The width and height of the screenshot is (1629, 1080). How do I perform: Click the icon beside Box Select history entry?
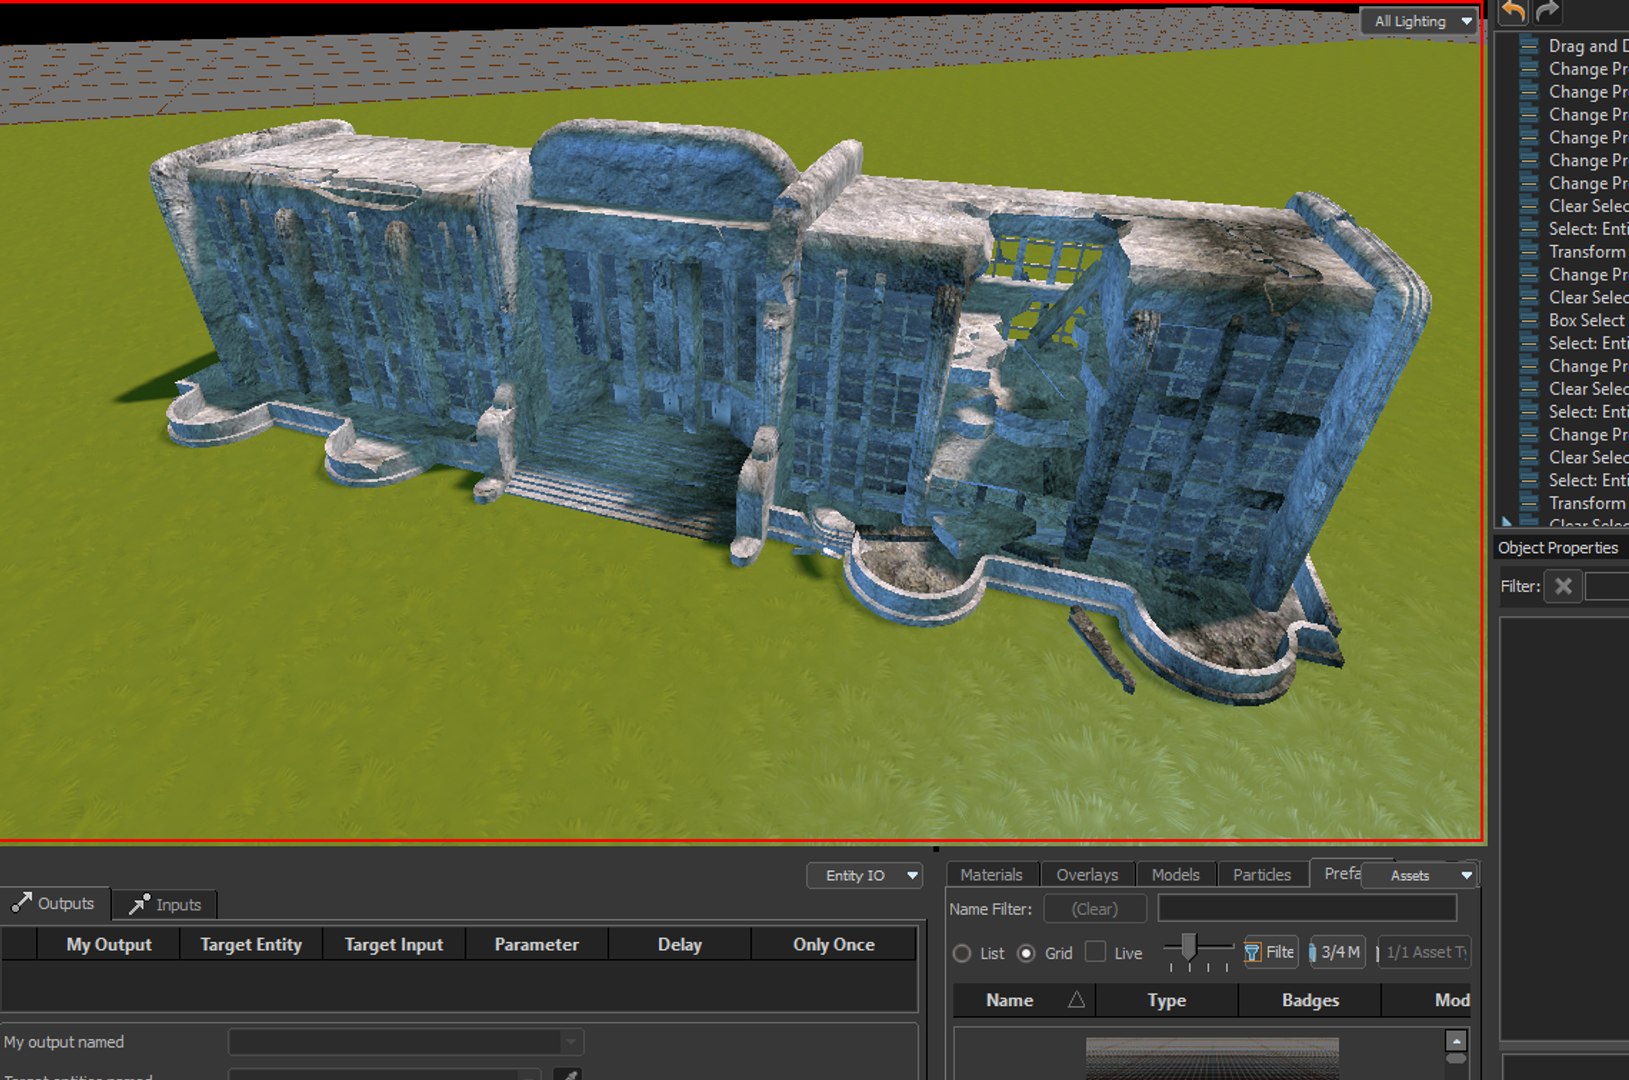[x=1529, y=320]
